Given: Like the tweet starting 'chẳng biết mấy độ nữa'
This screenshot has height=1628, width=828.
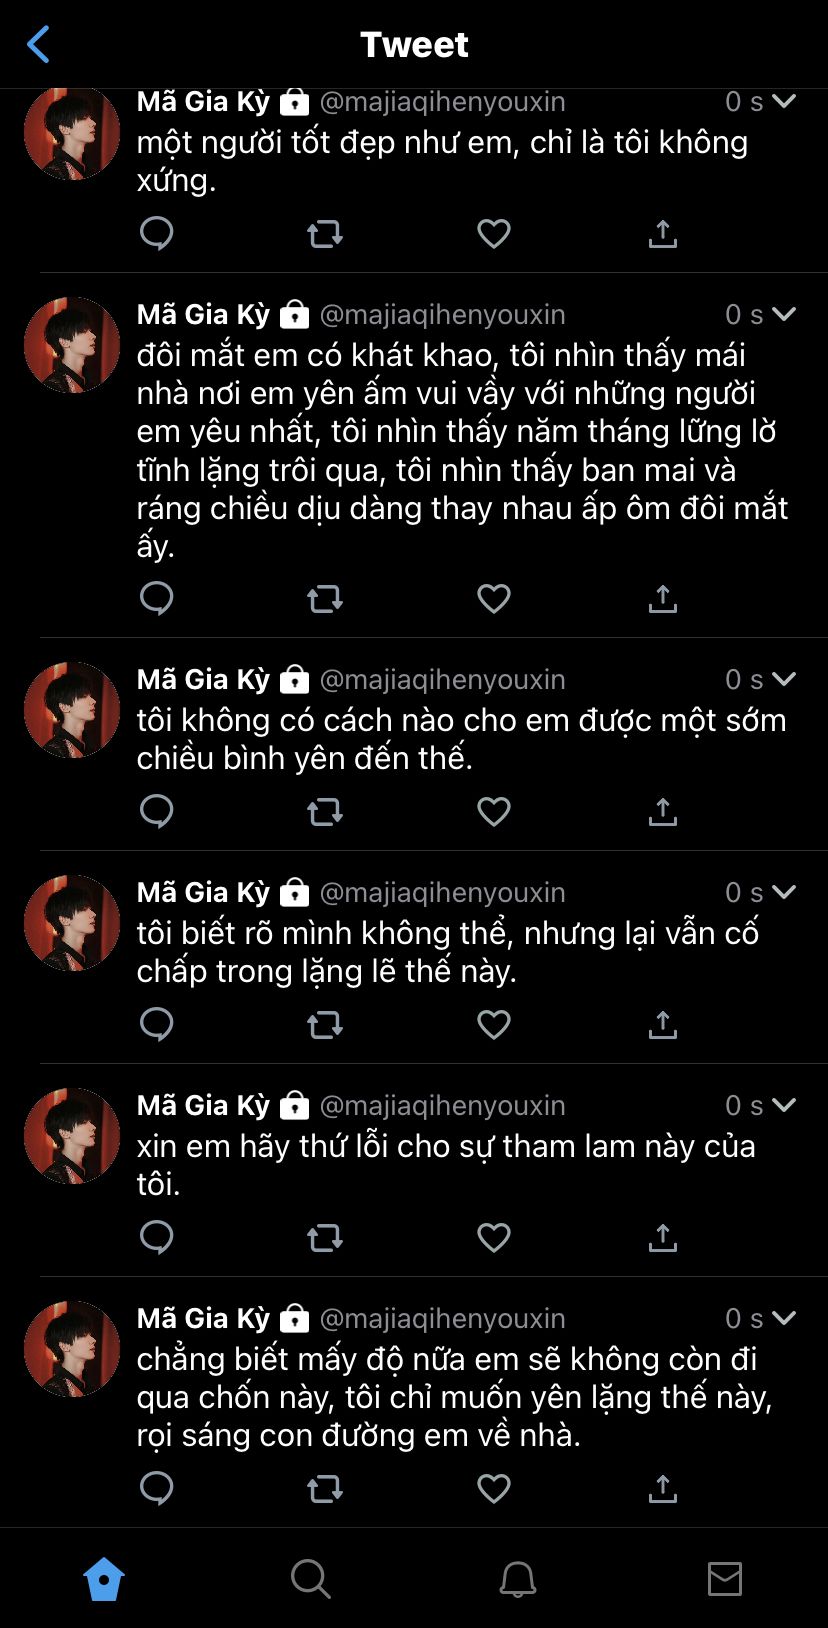Looking at the screenshot, I should tap(494, 1489).
